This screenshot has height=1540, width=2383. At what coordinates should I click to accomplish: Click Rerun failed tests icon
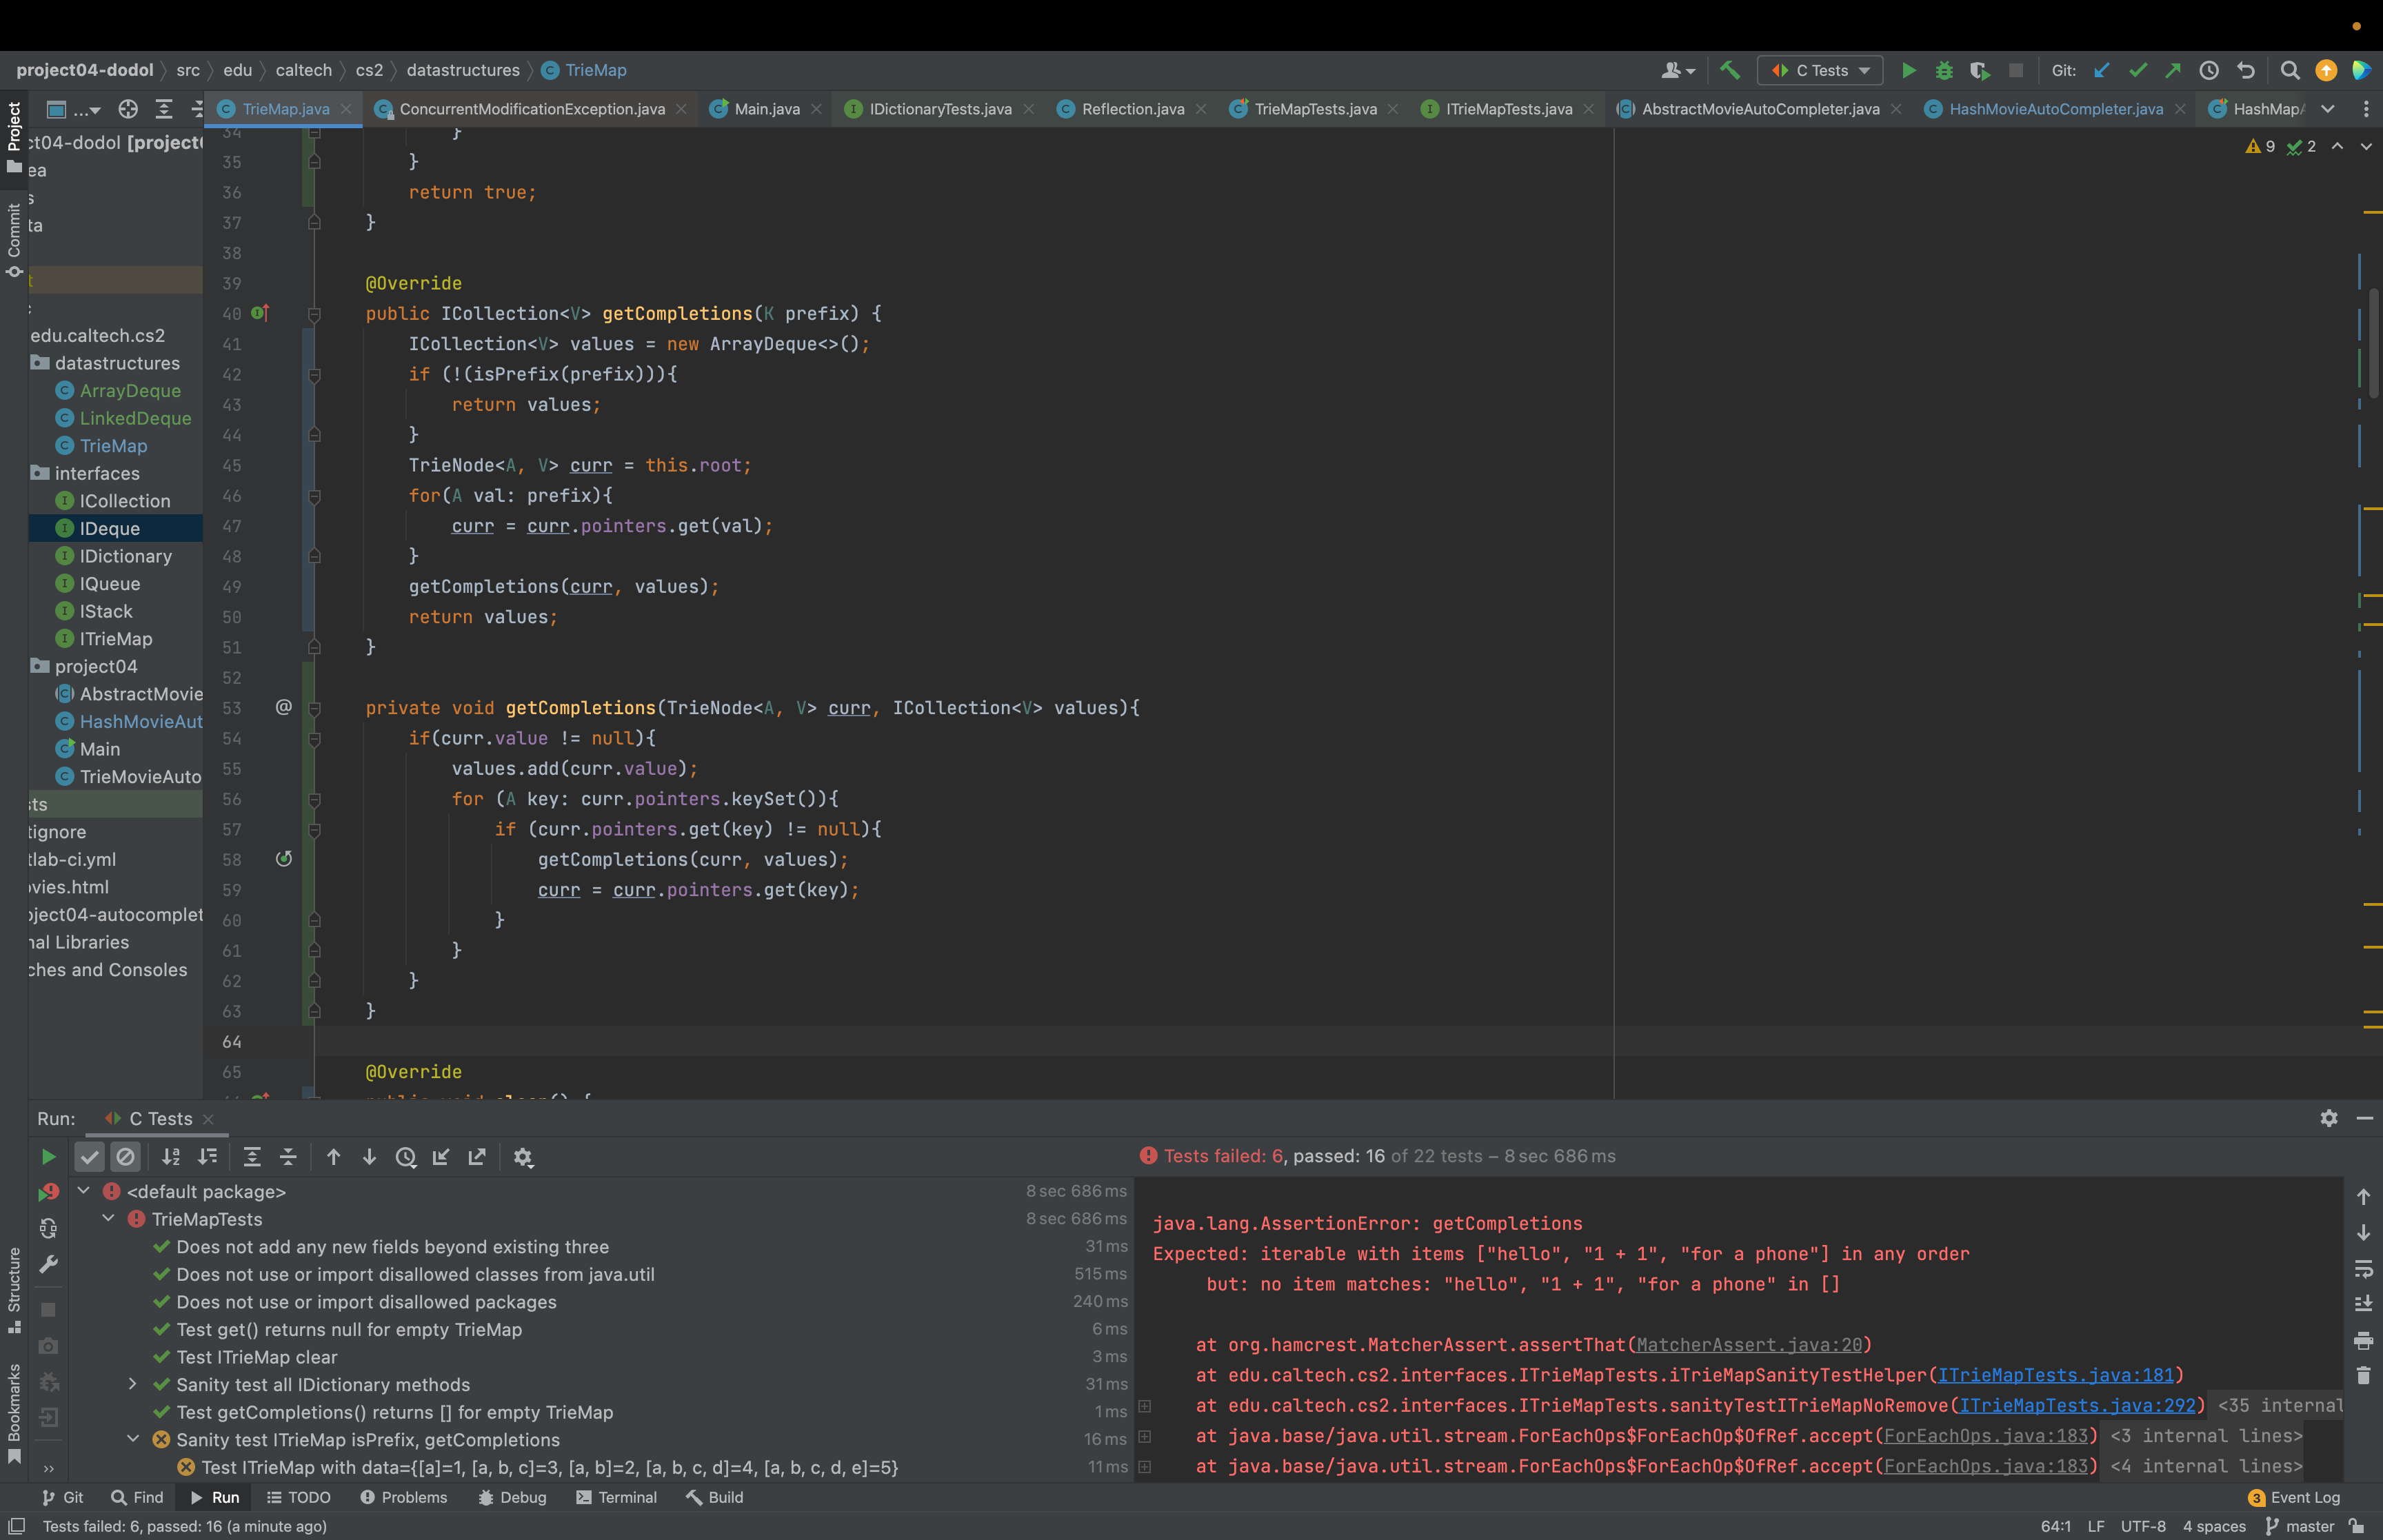tap(48, 1192)
